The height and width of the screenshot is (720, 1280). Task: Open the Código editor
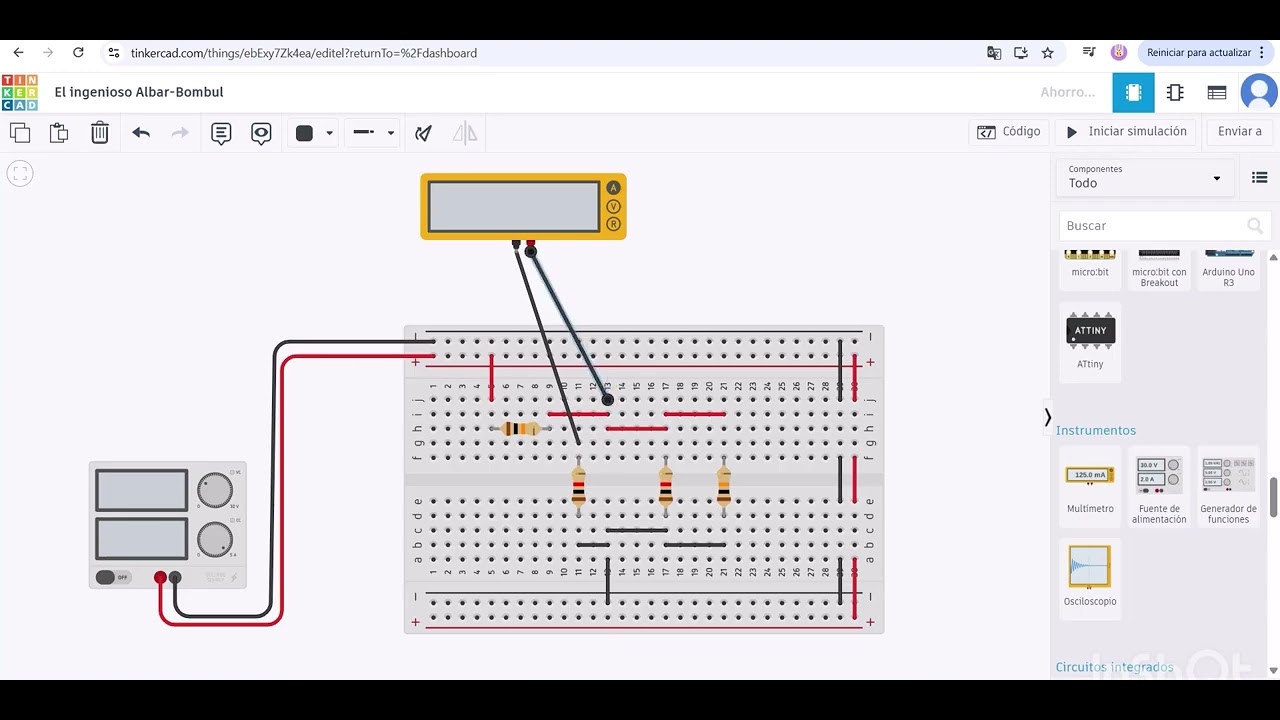[x=1009, y=132]
